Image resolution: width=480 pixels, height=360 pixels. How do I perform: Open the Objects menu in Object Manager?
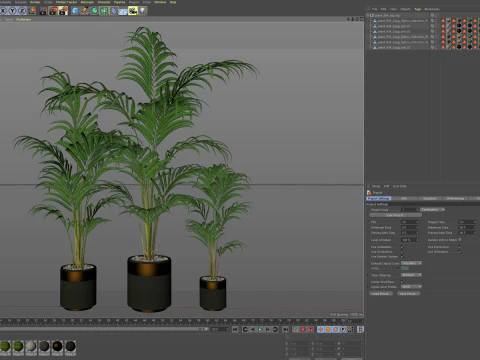click(x=405, y=9)
